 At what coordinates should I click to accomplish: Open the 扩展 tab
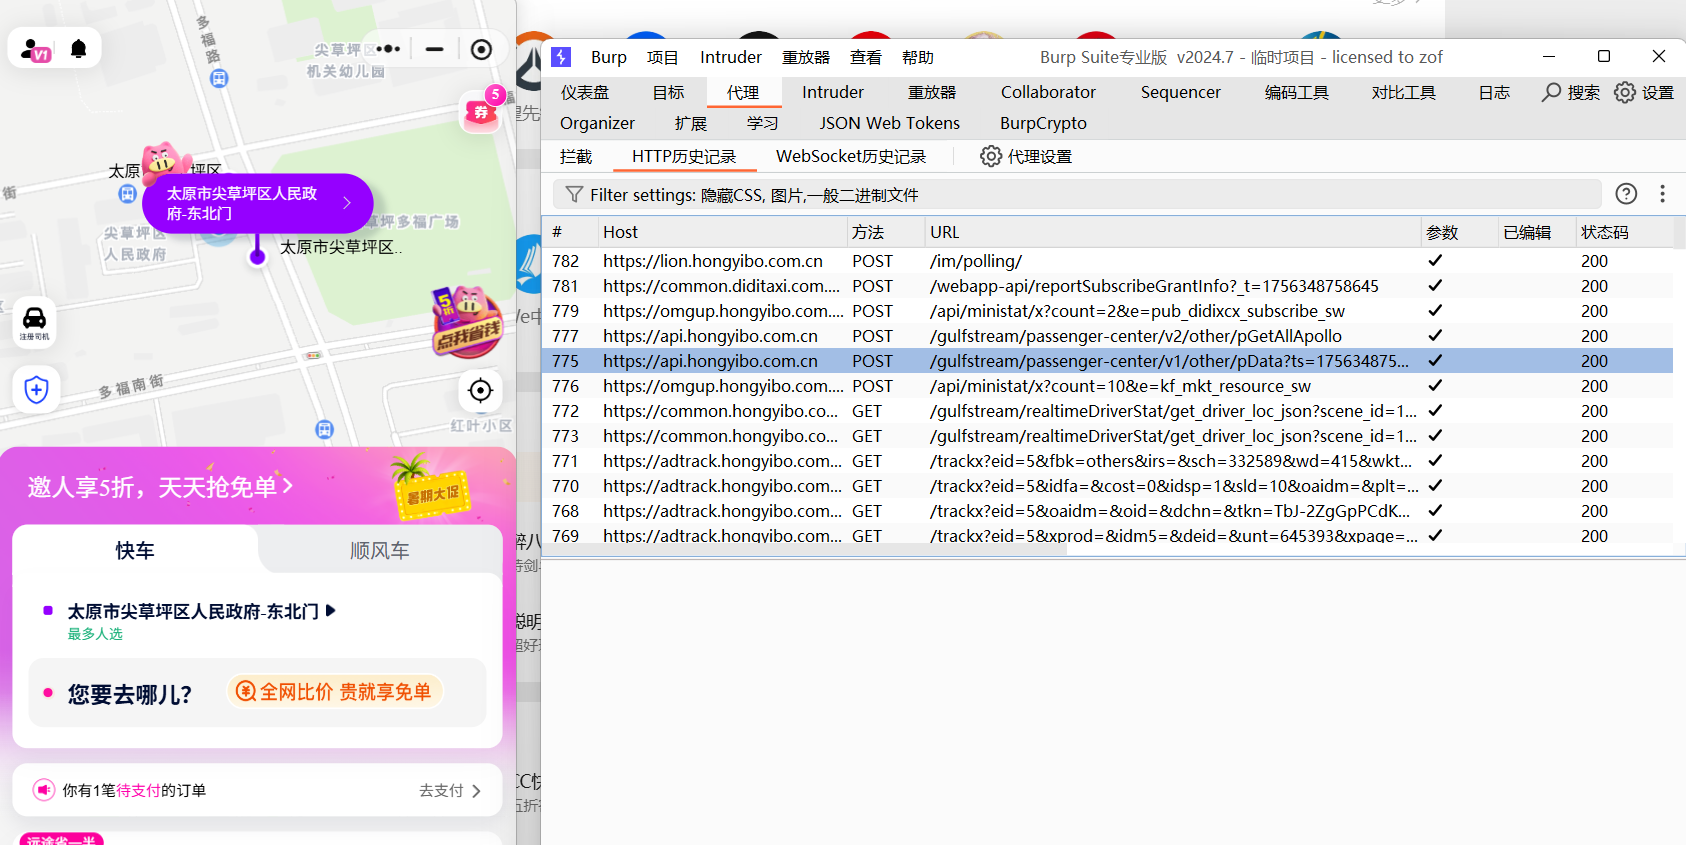tap(691, 123)
